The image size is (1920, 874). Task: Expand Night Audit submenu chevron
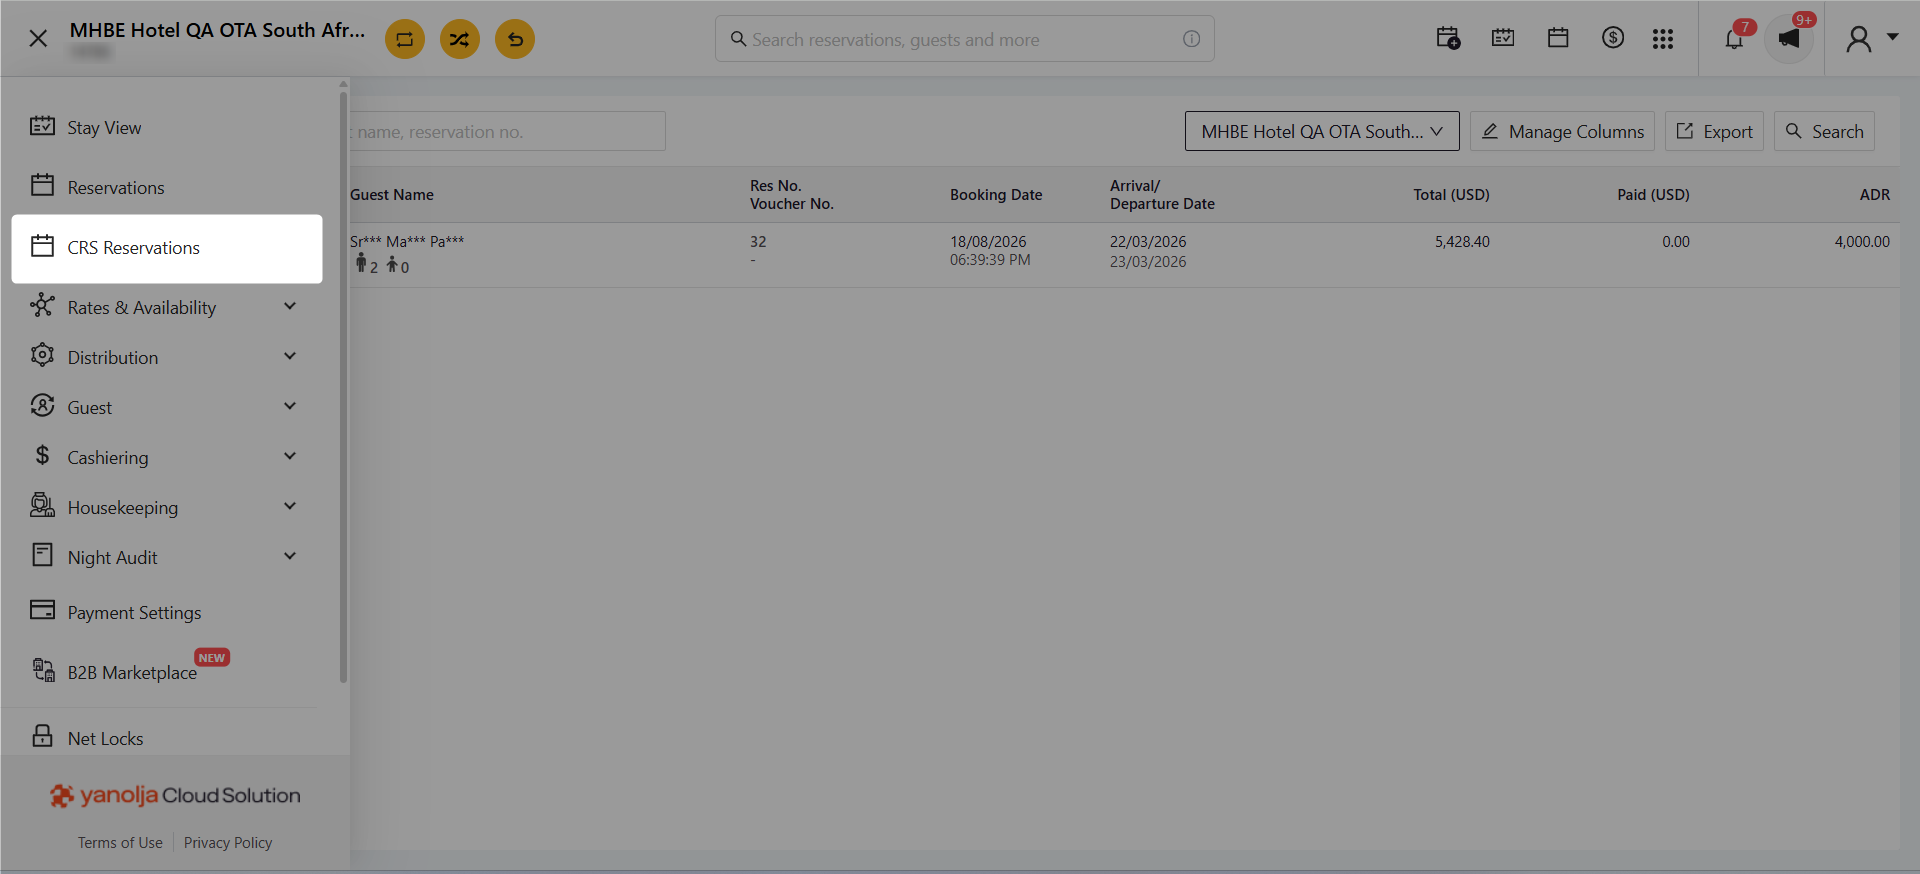pyautogui.click(x=290, y=556)
